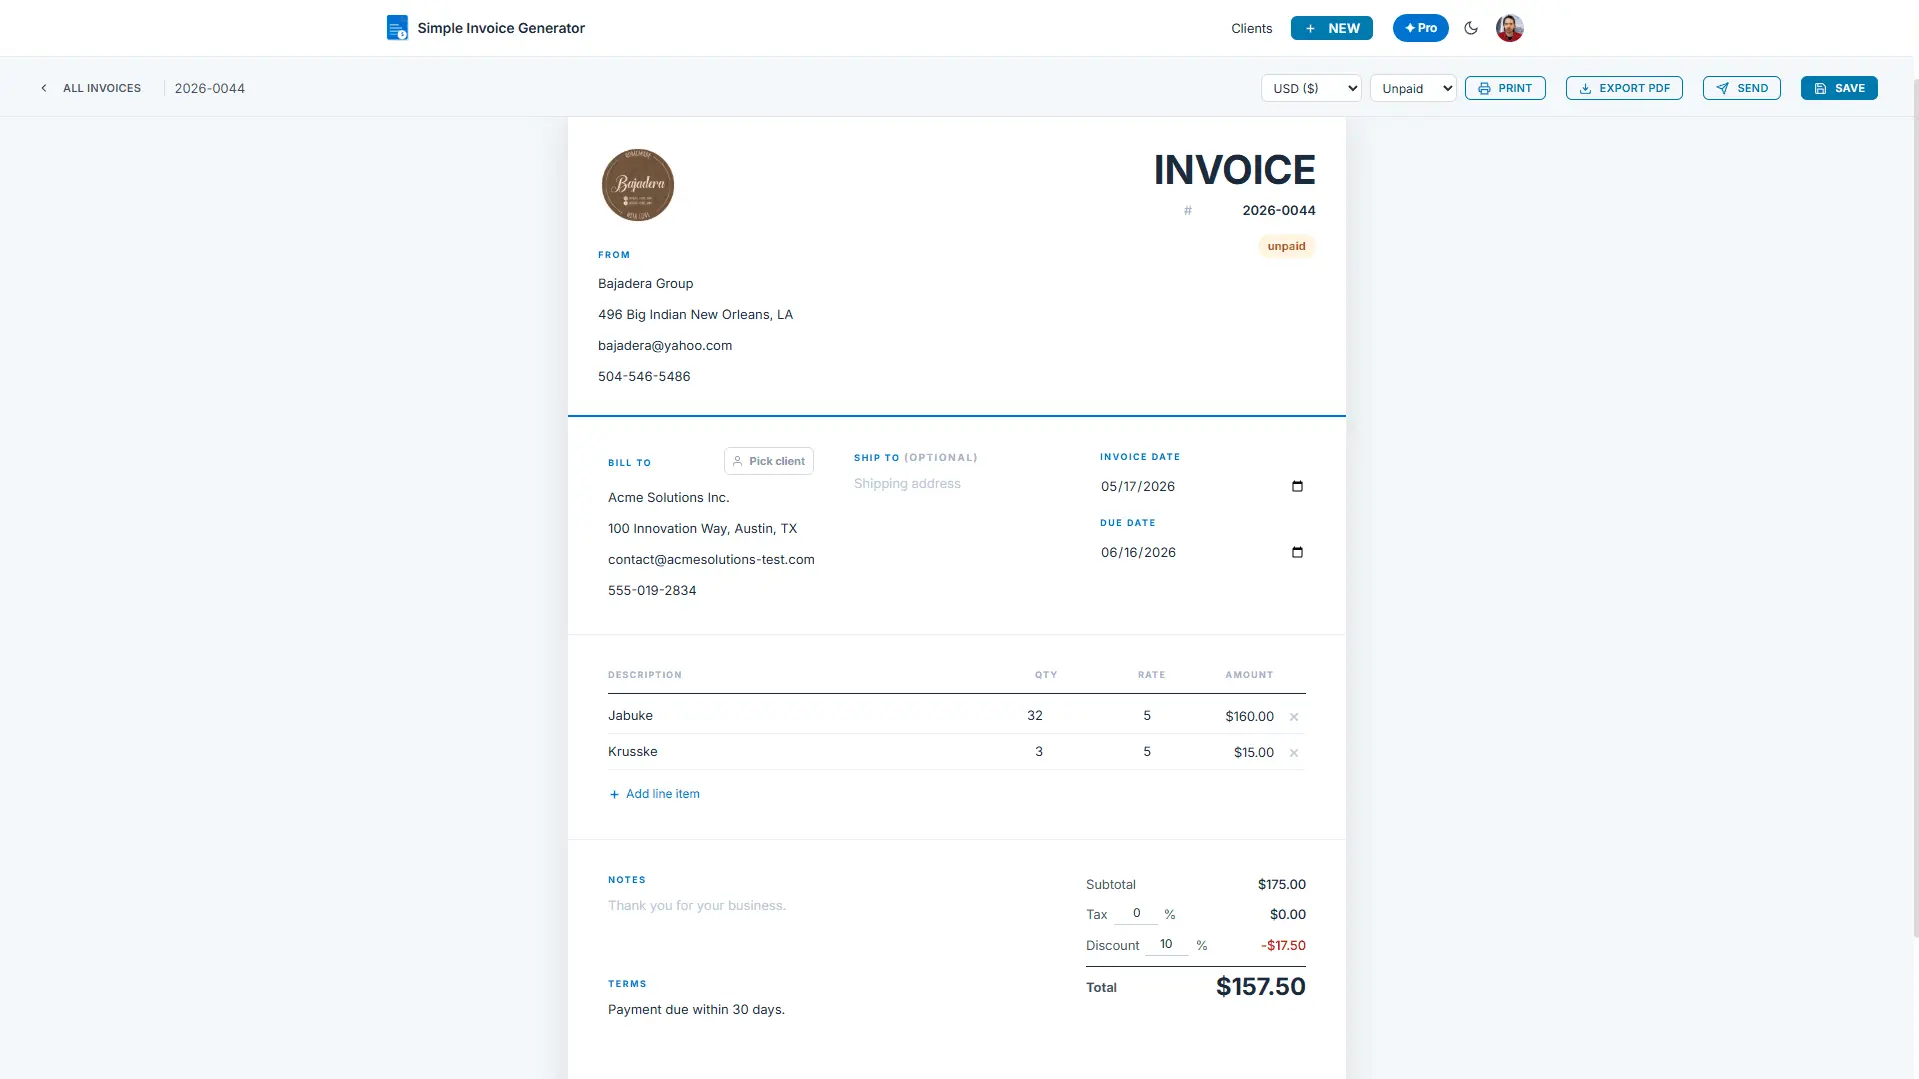This screenshot has height=1079, width=1919.
Task: Pick a client for Bill To
Action: point(768,461)
